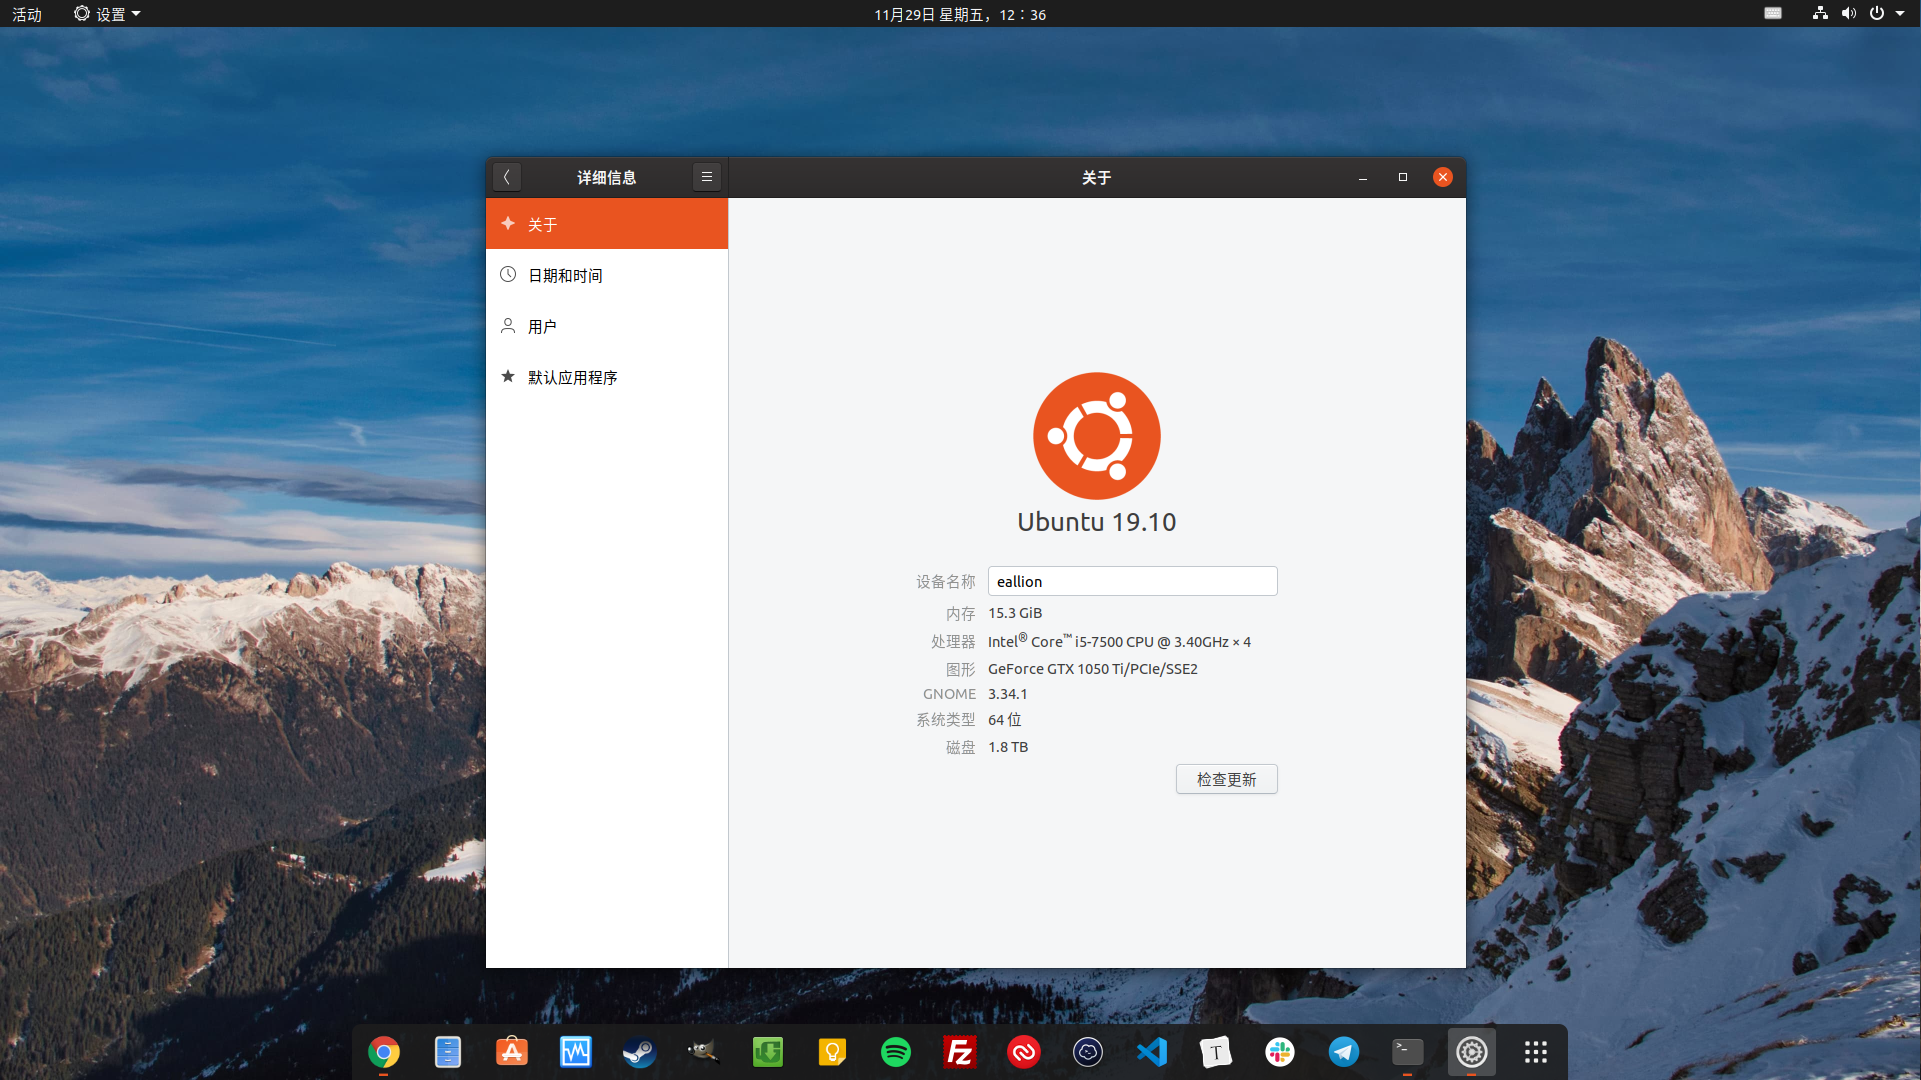Screen dimensions: 1921x1080
Task: Click the Ubuntu logo image
Action: coord(1097,436)
